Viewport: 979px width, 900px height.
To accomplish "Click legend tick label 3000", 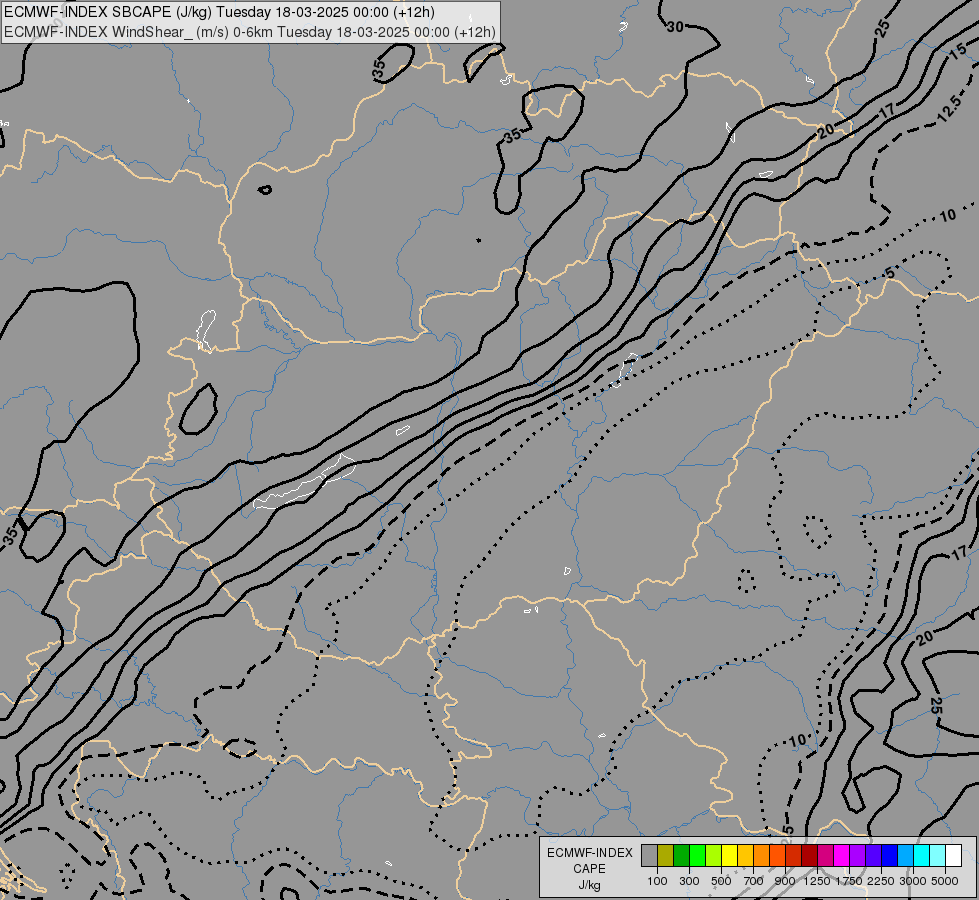I will (913, 881).
